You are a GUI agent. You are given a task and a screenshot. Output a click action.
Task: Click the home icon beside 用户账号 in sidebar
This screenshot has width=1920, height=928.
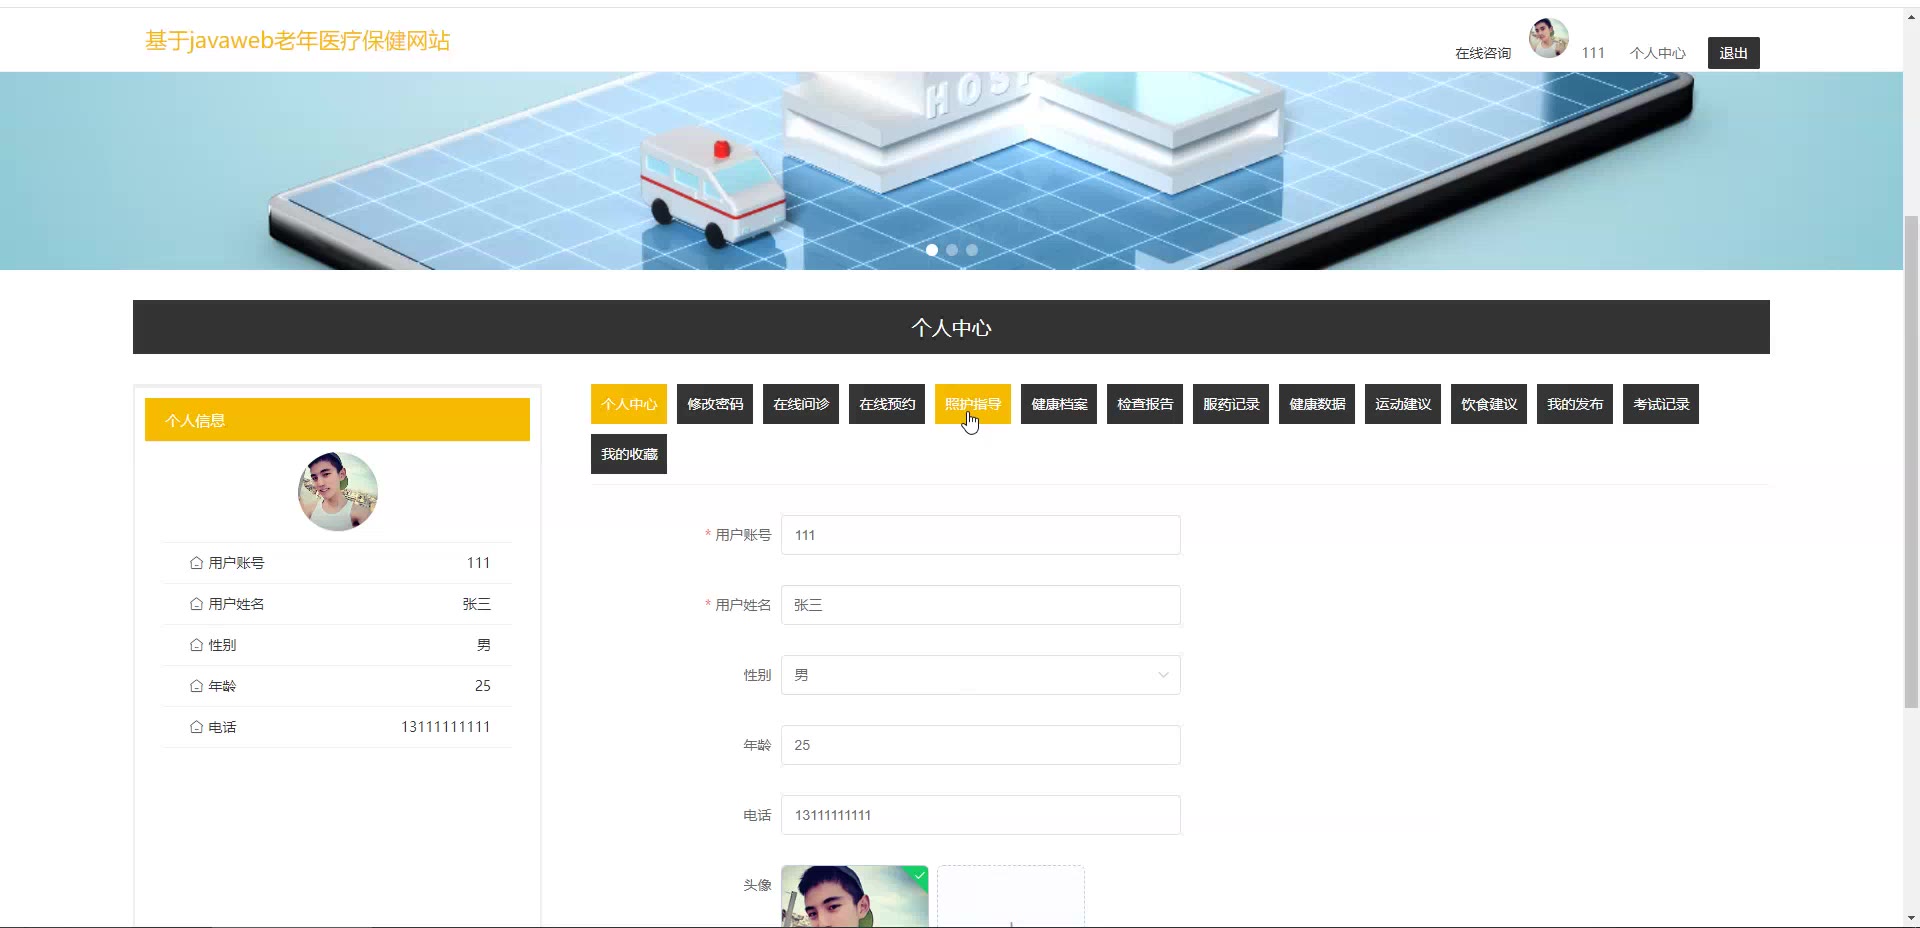click(x=196, y=563)
